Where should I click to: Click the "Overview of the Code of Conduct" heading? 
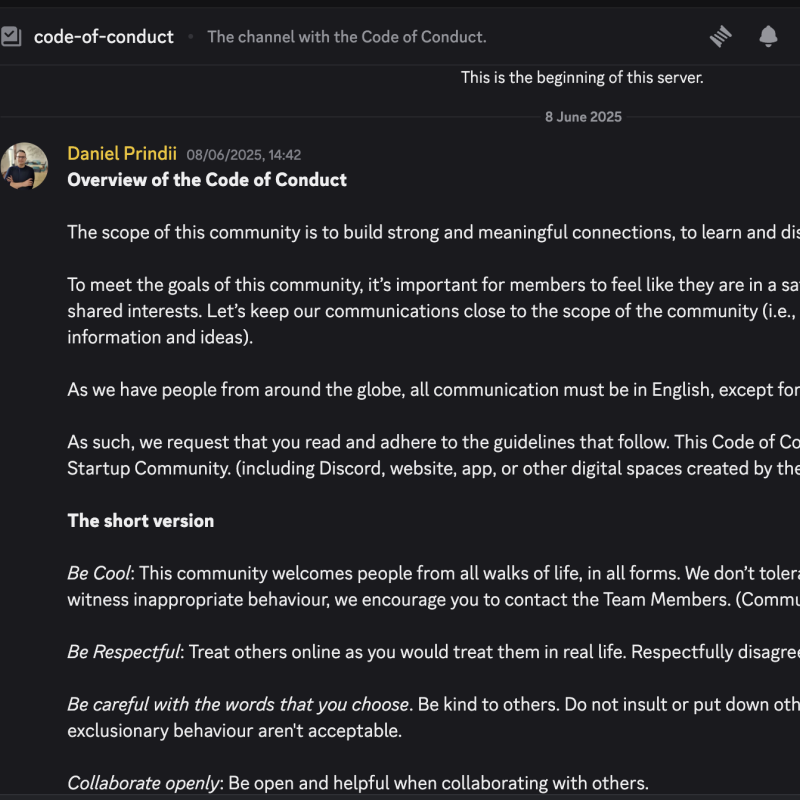[x=207, y=180]
